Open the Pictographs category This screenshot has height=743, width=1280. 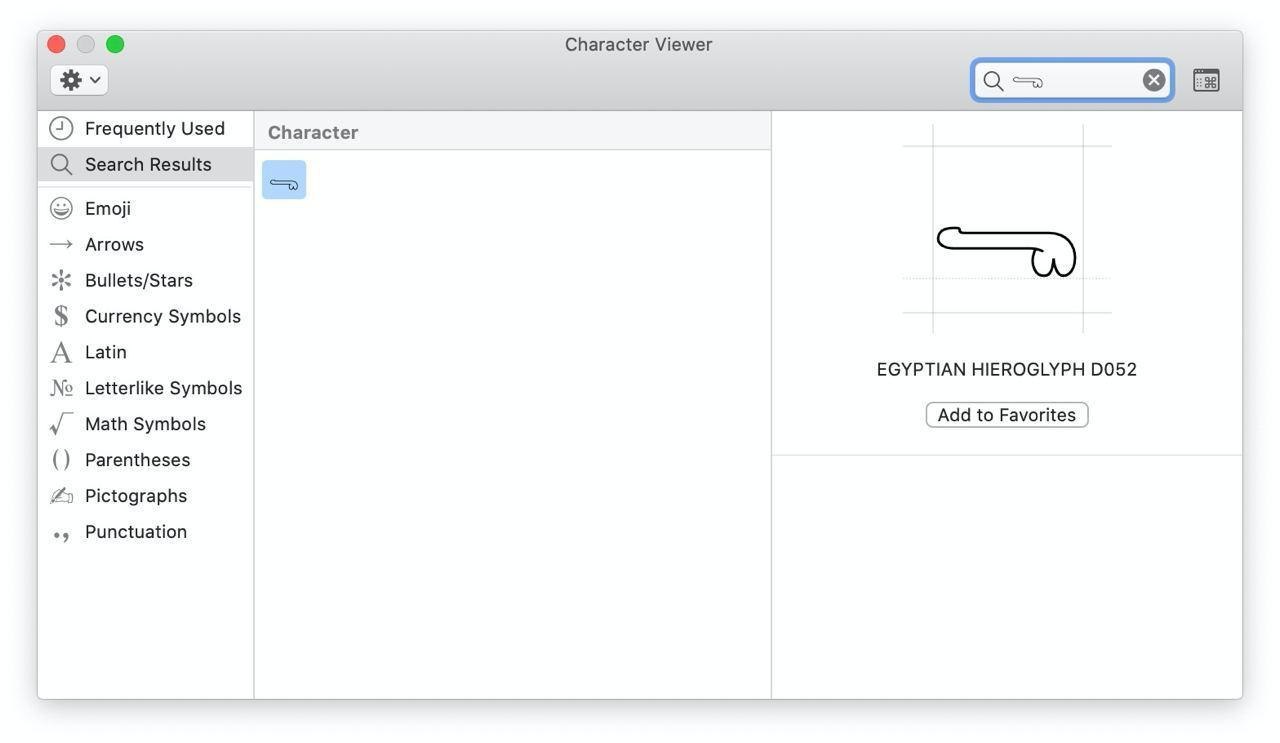(x=145, y=497)
